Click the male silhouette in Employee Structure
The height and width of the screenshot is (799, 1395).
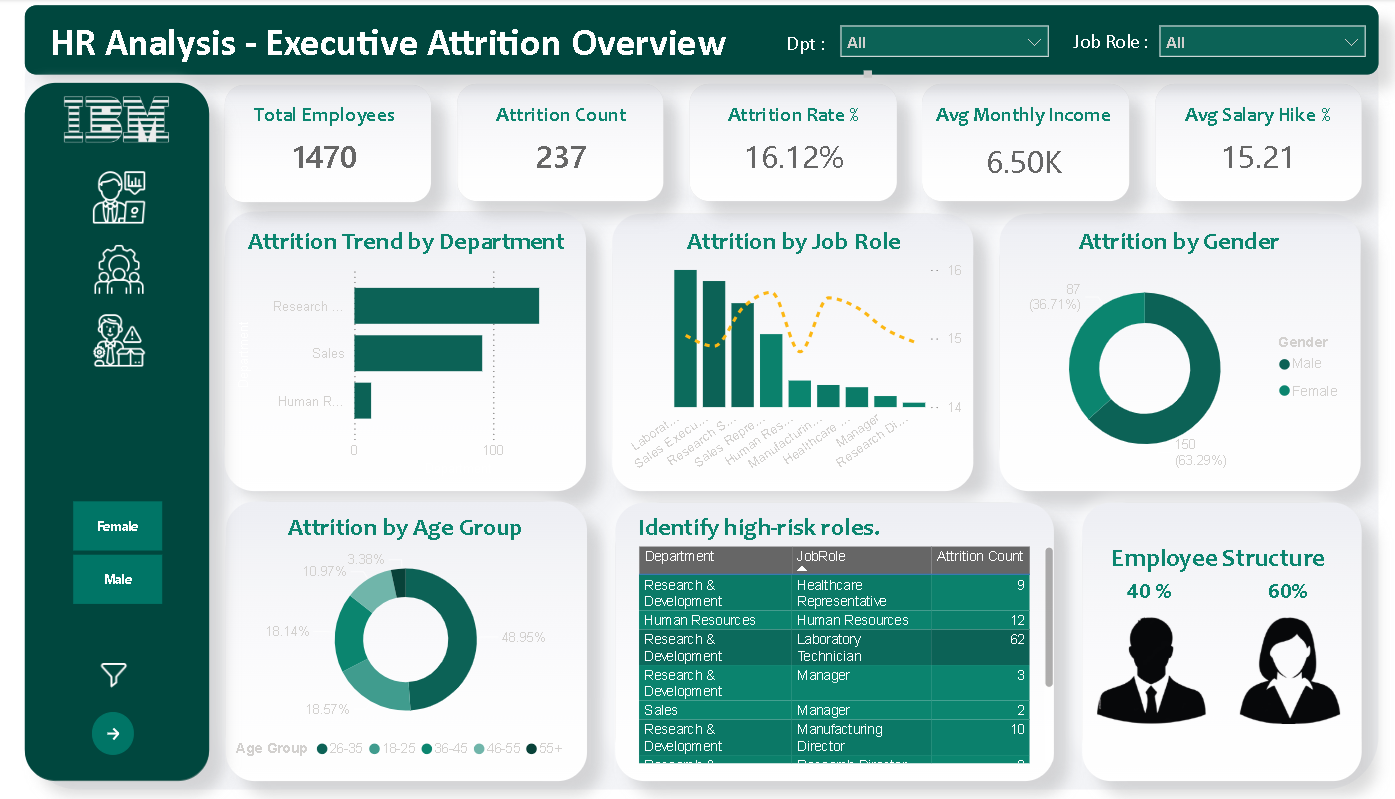coord(1150,669)
